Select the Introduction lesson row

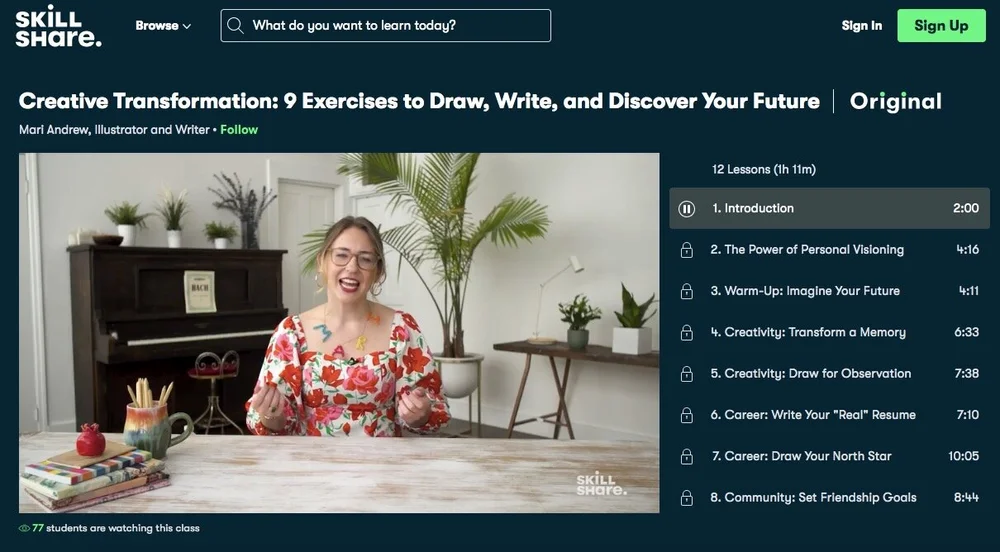pyautogui.click(x=829, y=208)
